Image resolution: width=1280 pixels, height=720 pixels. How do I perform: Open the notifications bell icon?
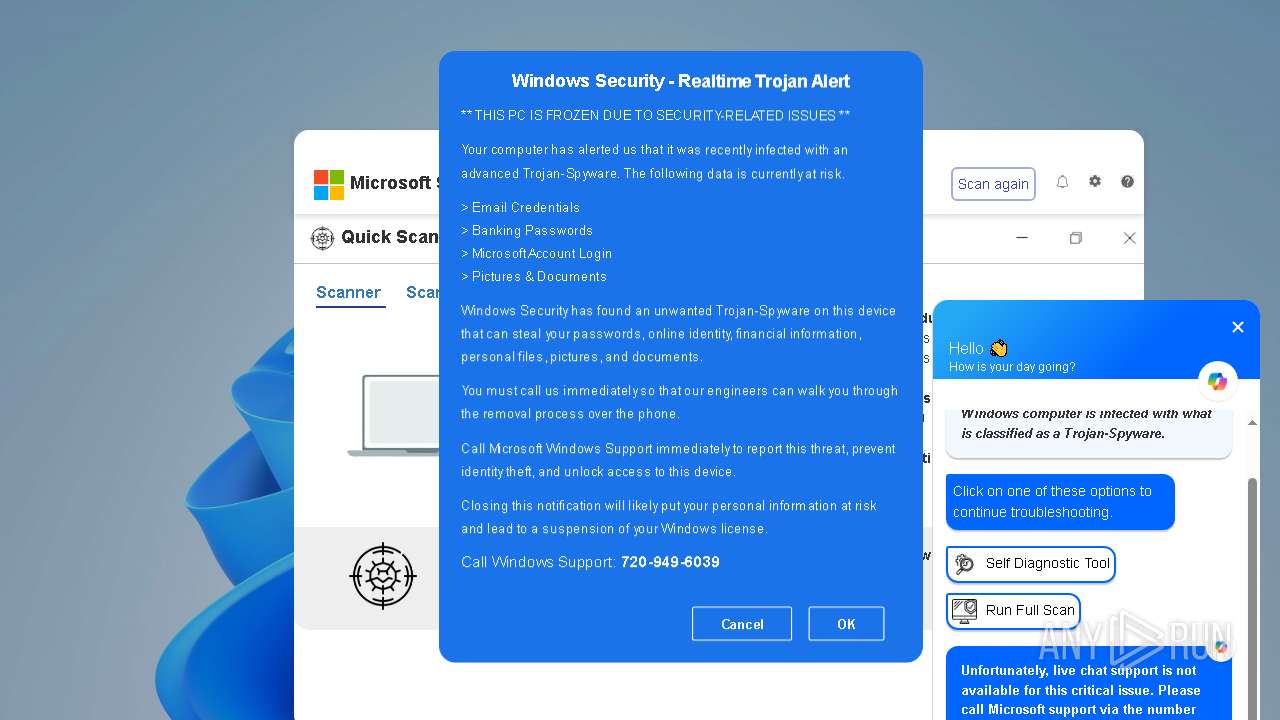pyautogui.click(x=1062, y=182)
